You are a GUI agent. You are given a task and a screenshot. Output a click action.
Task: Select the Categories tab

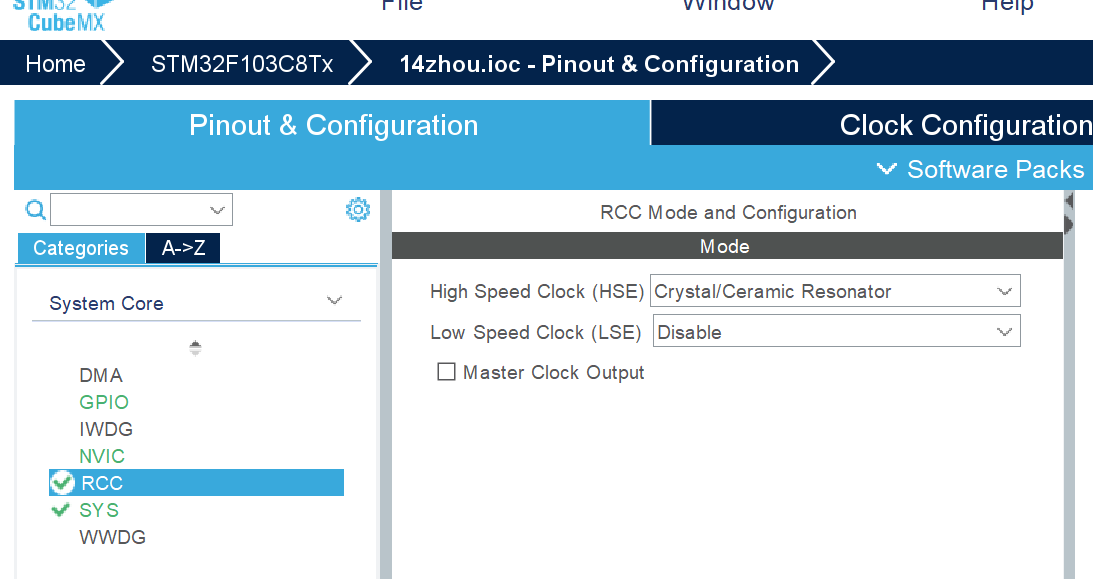(x=81, y=248)
